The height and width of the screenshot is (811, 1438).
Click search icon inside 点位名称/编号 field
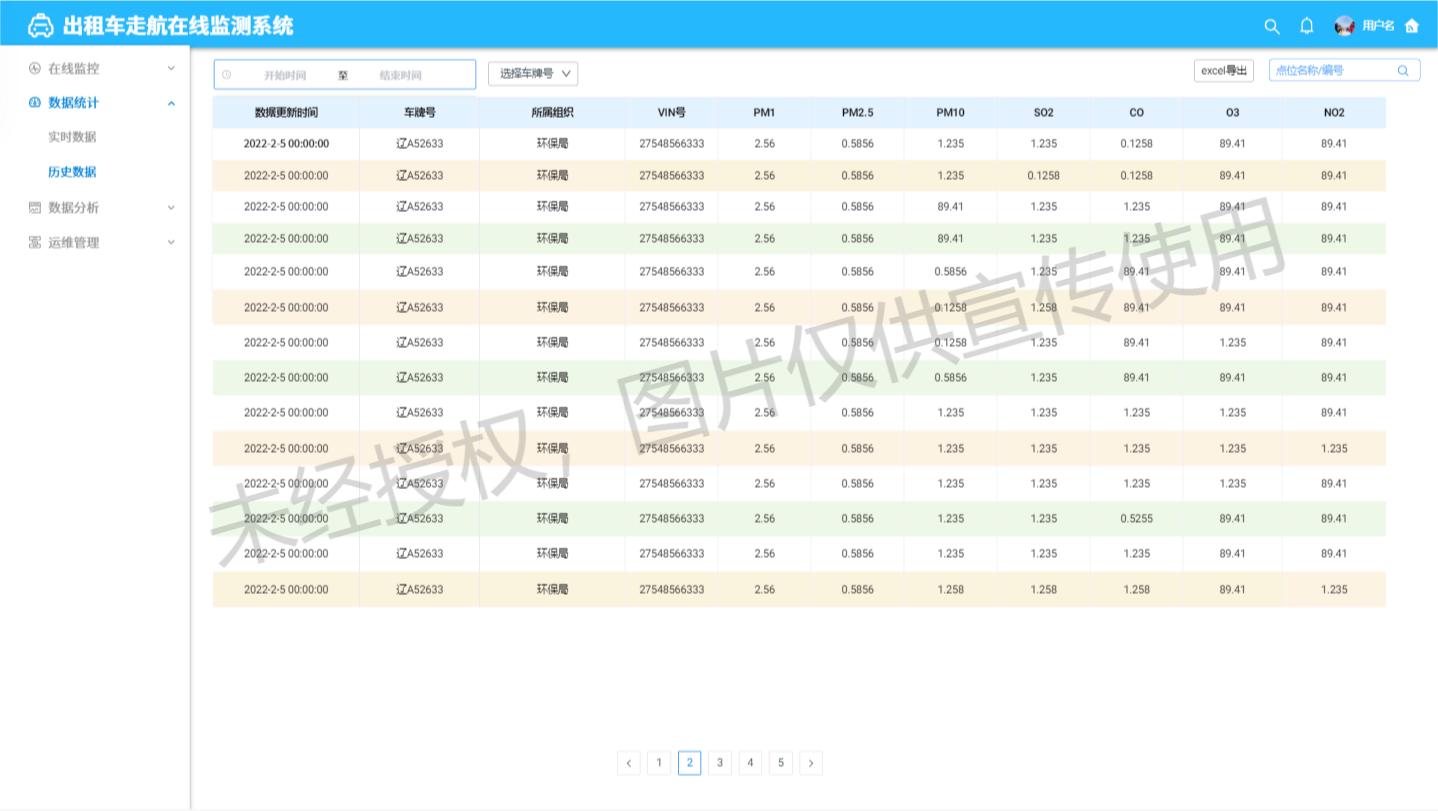click(1403, 71)
